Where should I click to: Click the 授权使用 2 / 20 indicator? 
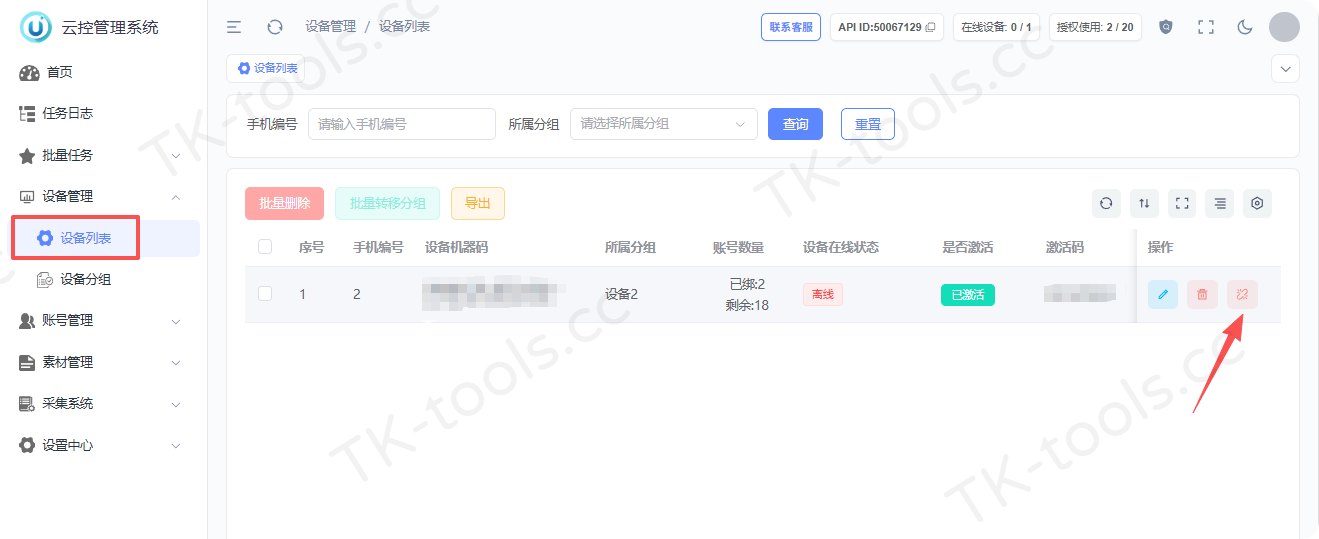[1095, 27]
